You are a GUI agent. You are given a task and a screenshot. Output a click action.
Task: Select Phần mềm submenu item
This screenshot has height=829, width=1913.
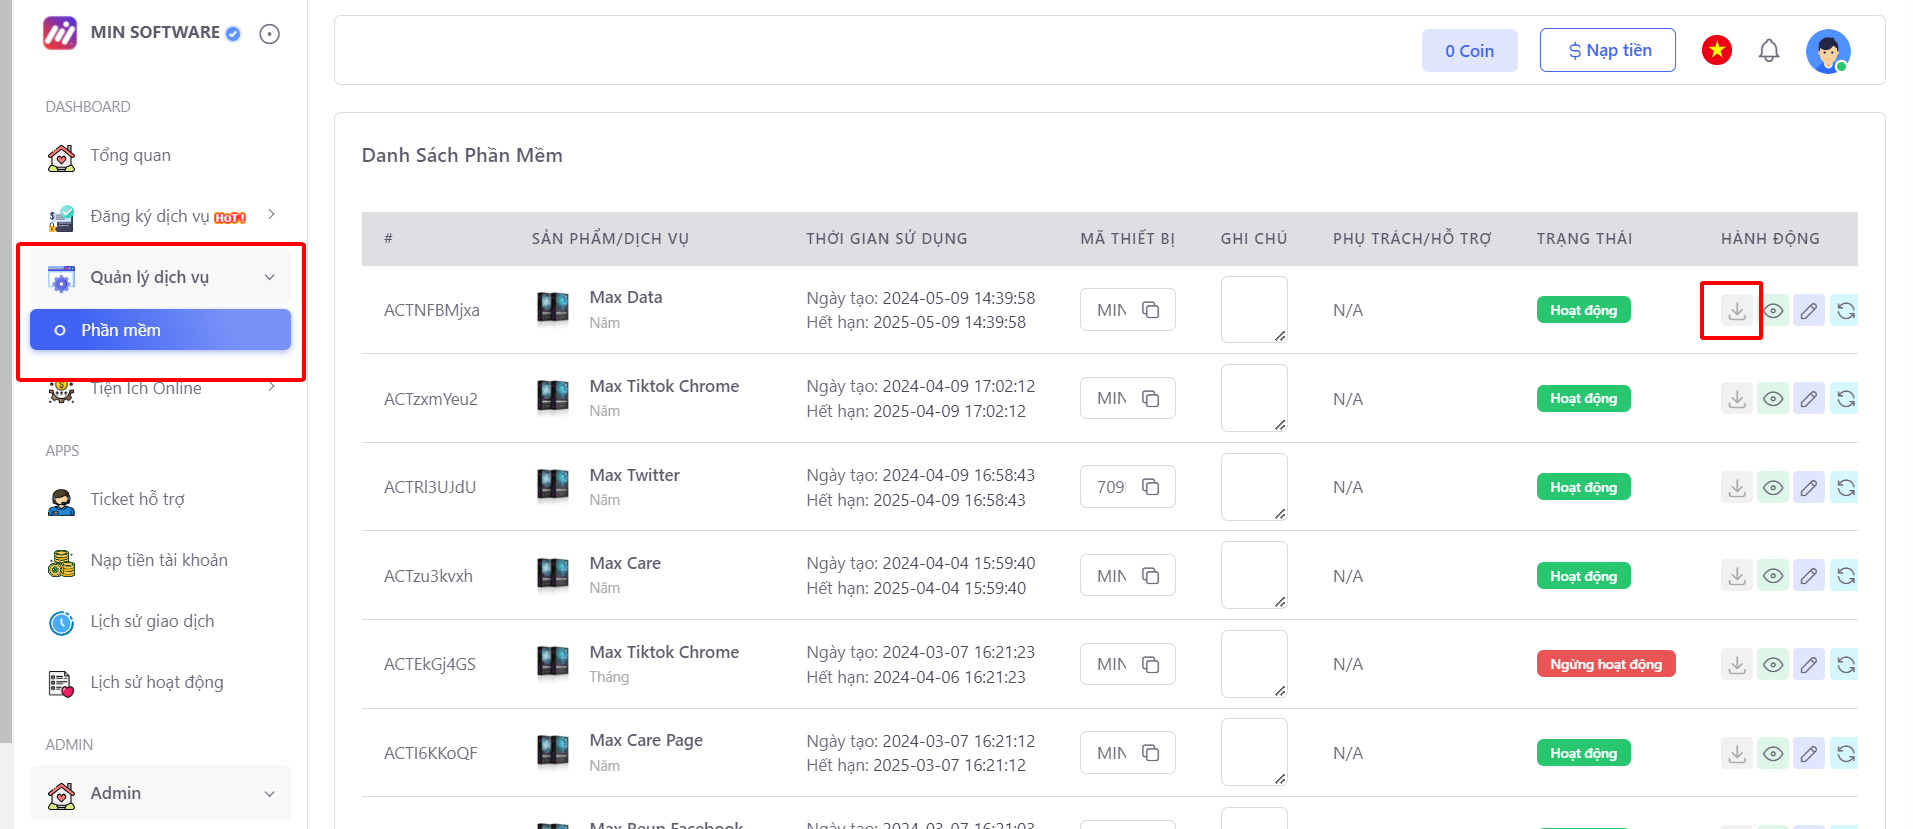point(160,330)
